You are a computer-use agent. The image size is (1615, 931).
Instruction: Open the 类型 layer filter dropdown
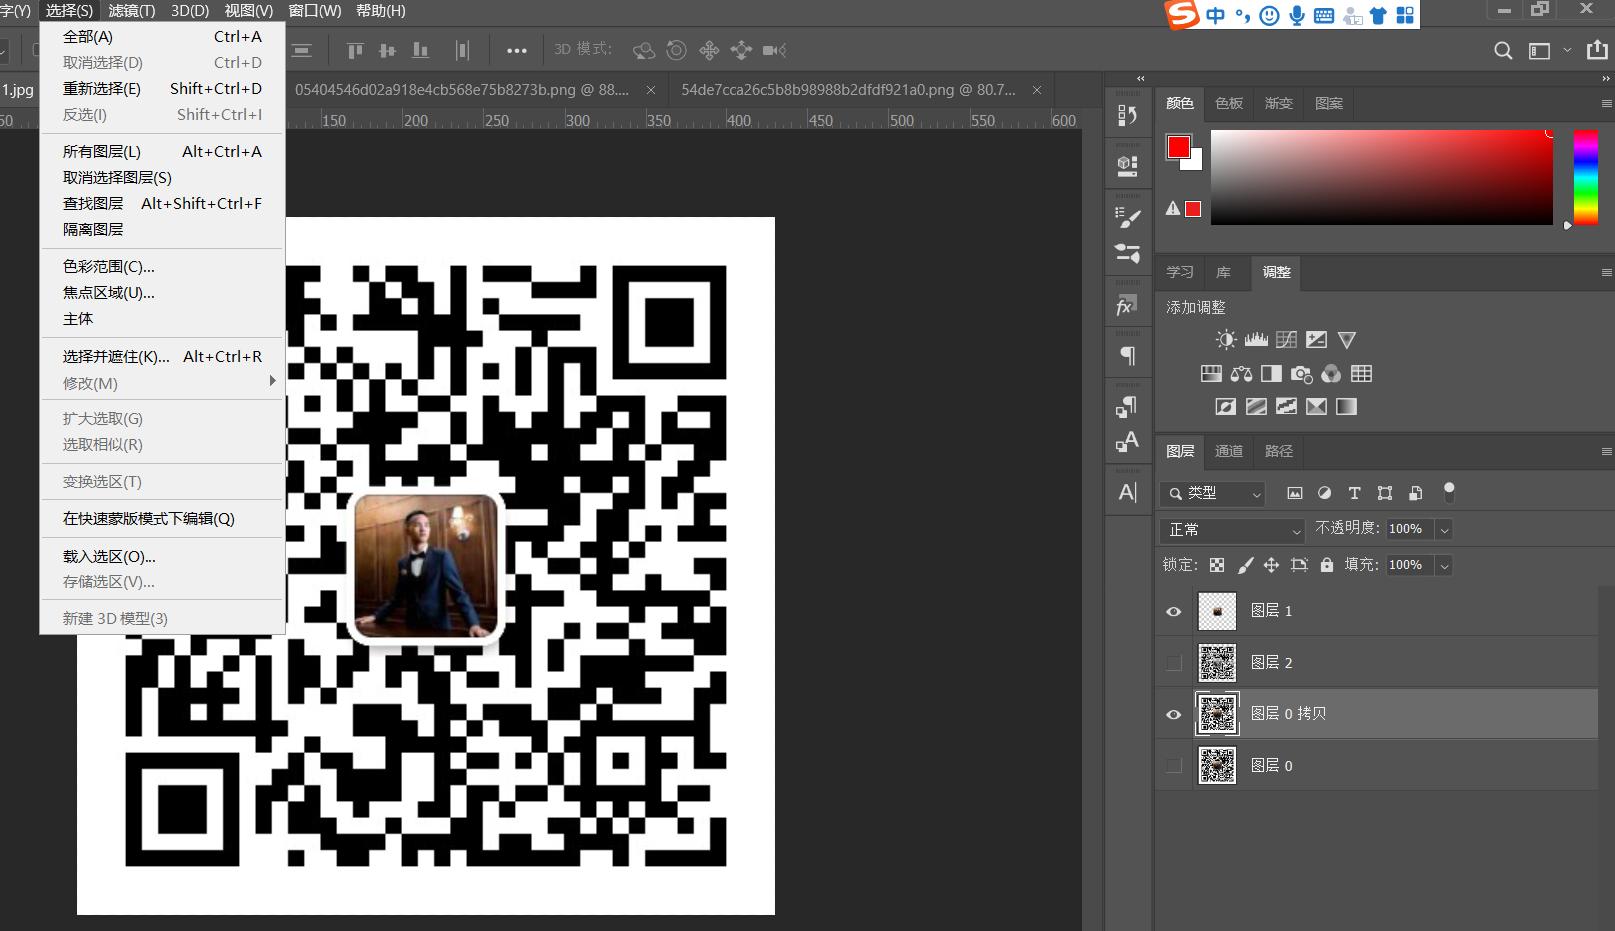pyautogui.click(x=1214, y=493)
